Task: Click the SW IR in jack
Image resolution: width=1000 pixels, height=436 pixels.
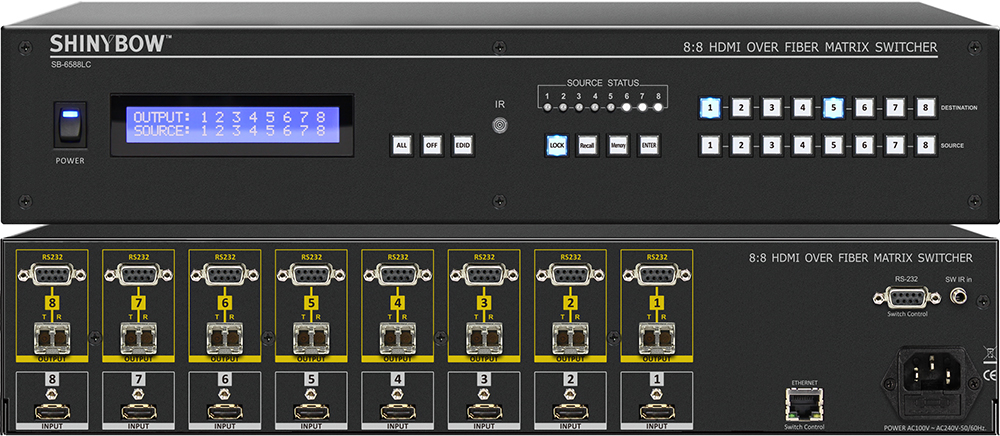Action: click(959, 295)
